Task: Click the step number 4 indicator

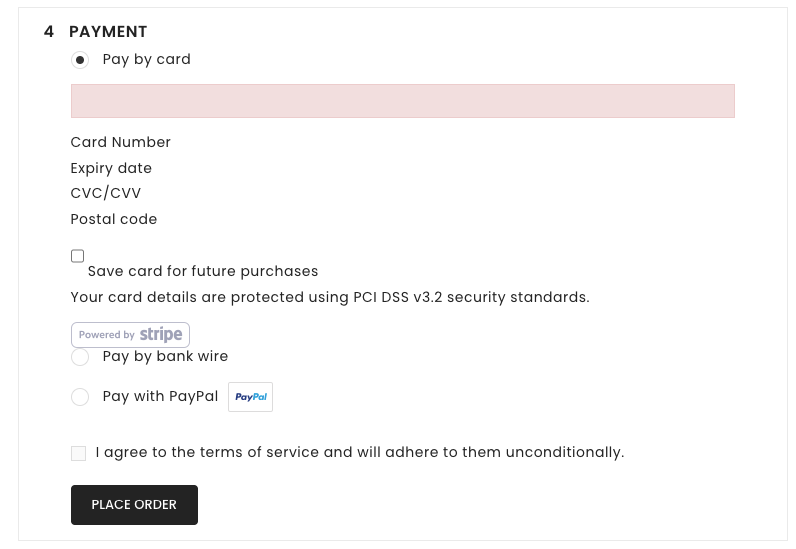Action: (49, 32)
